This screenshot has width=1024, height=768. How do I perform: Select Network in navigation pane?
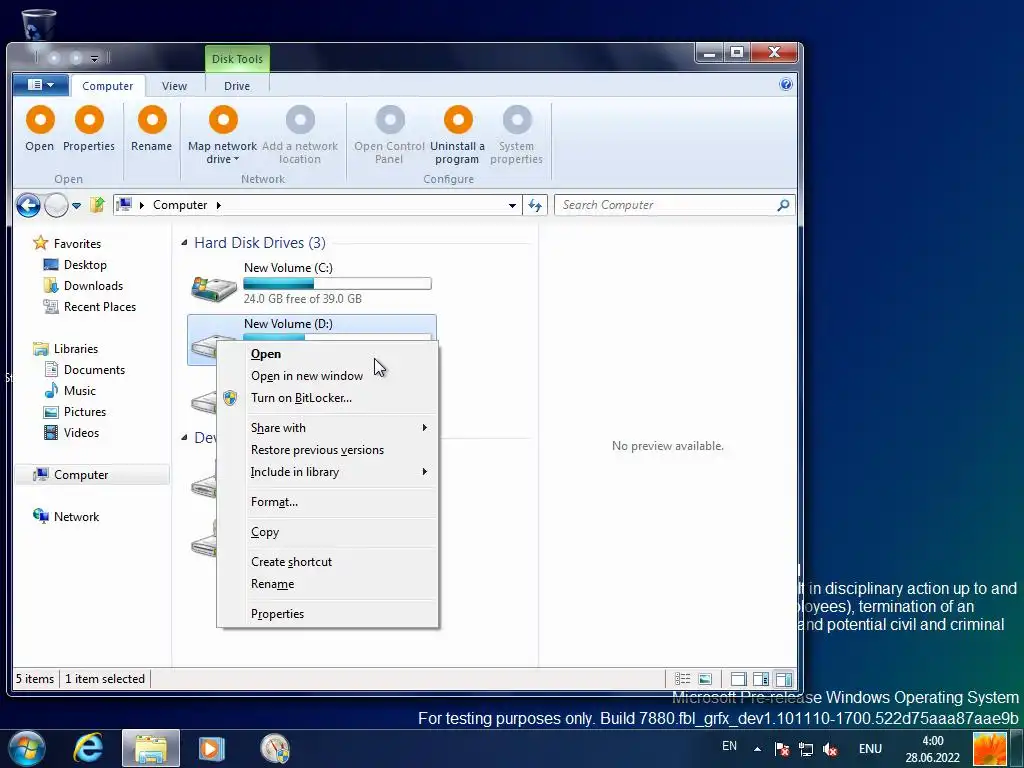coord(76,517)
